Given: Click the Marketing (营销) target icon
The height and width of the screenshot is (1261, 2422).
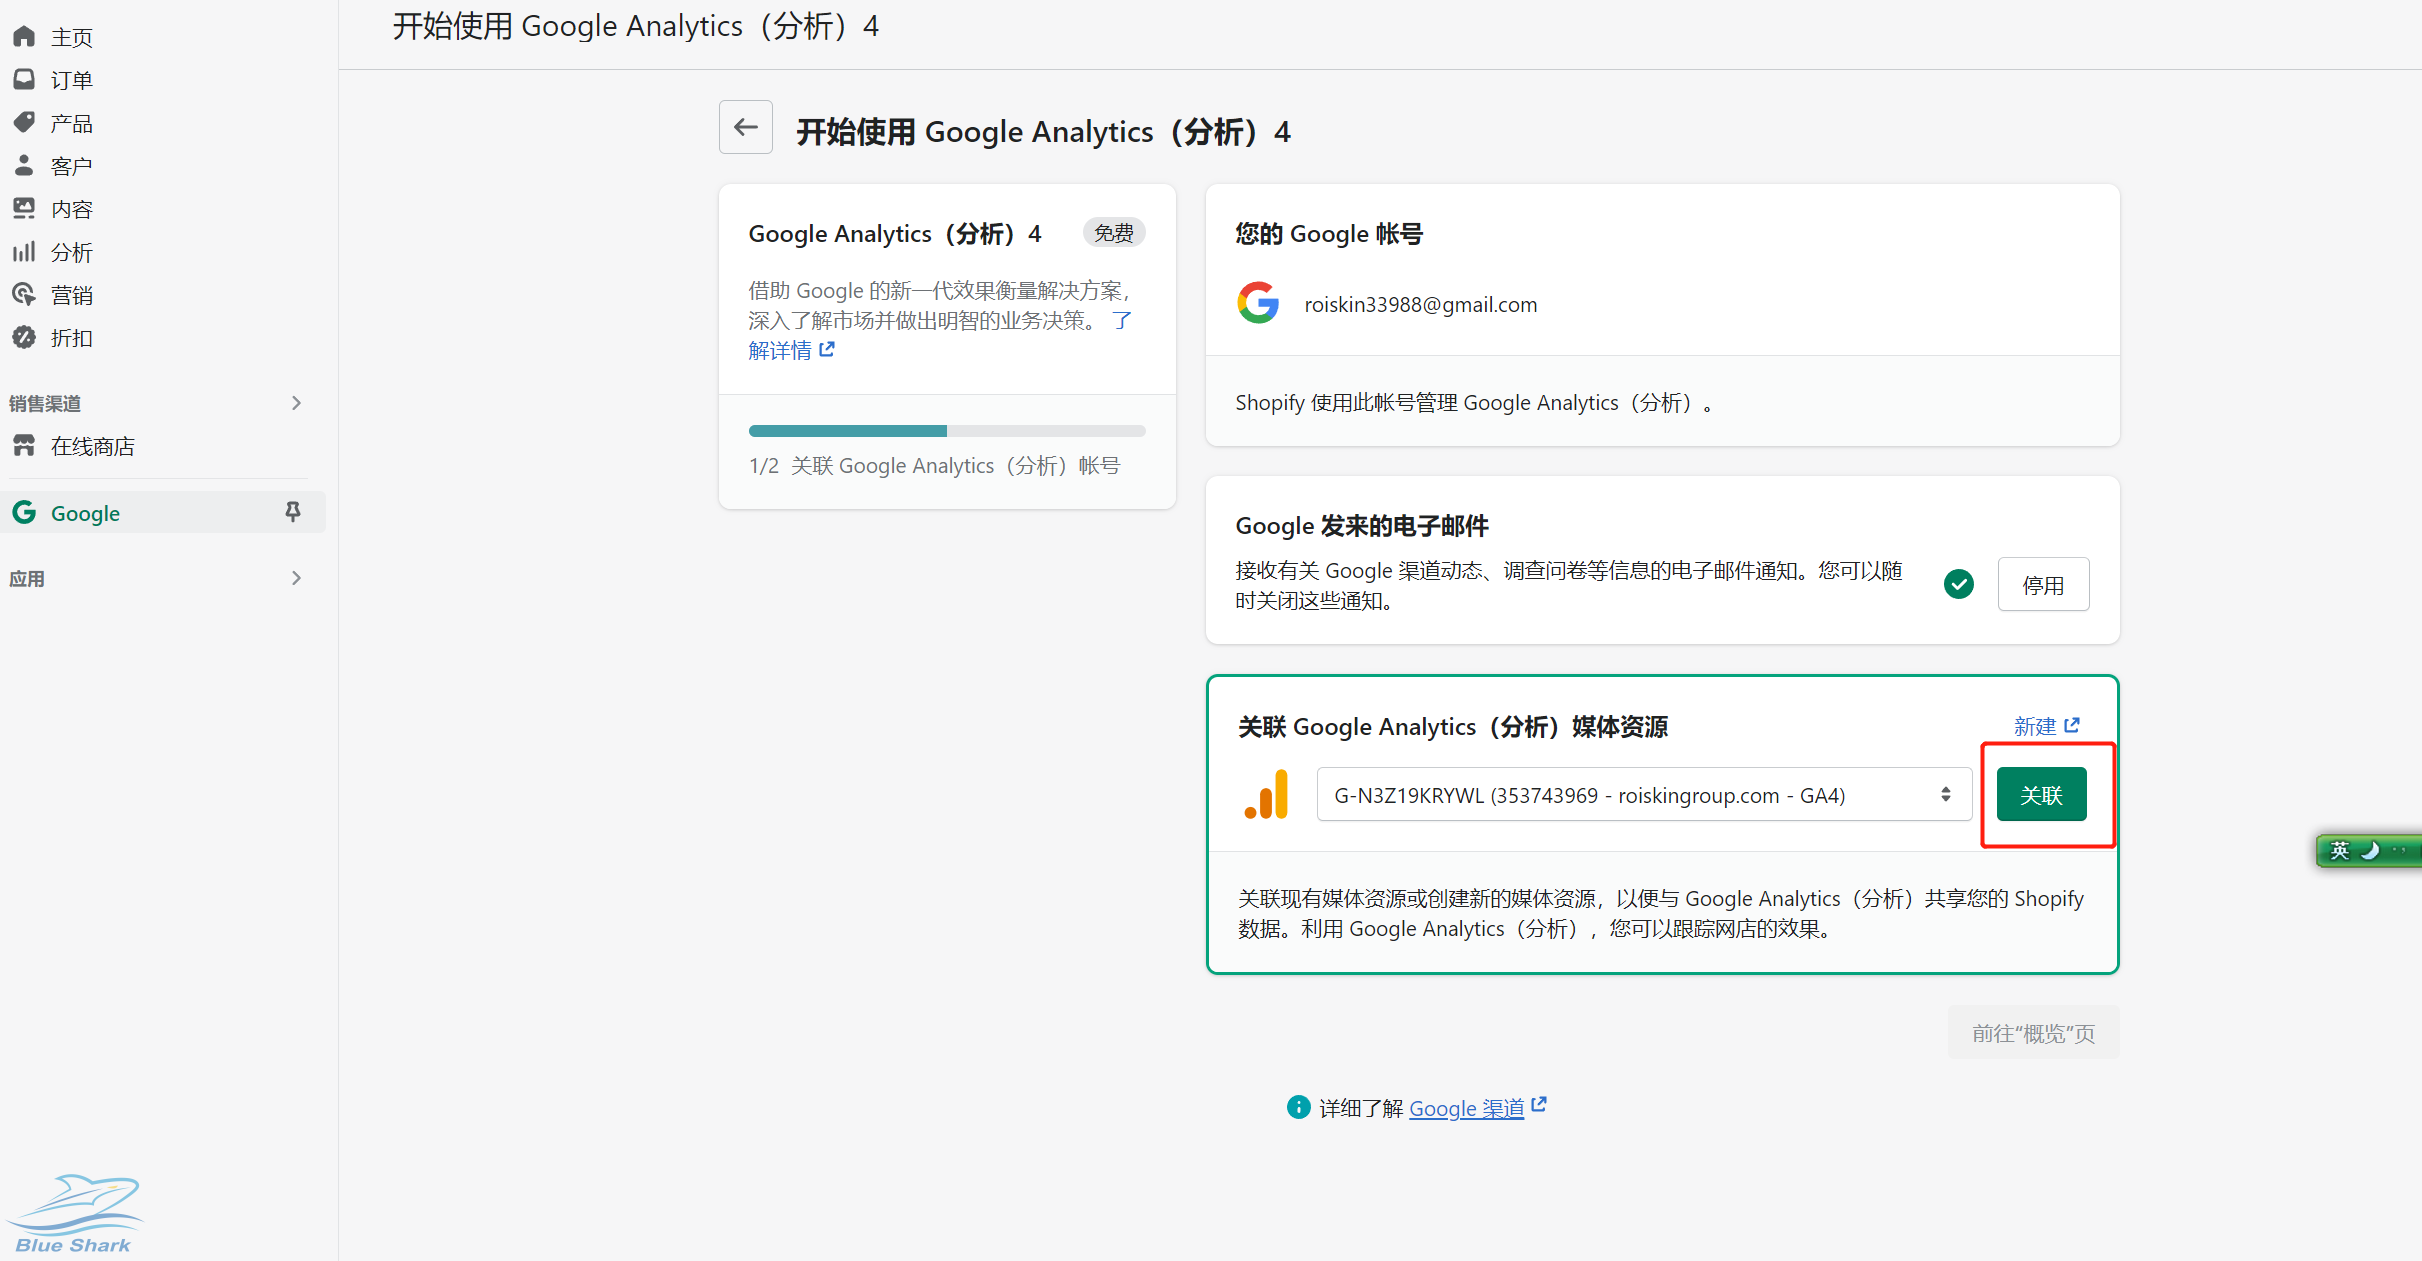Looking at the screenshot, I should click(x=24, y=294).
